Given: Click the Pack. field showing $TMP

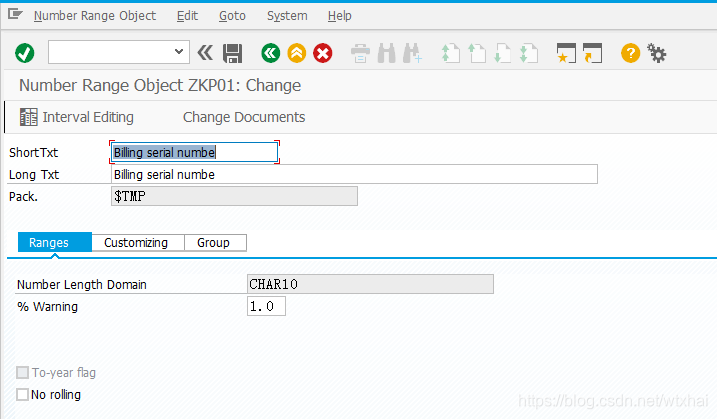Looking at the screenshot, I should (x=234, y=196).
